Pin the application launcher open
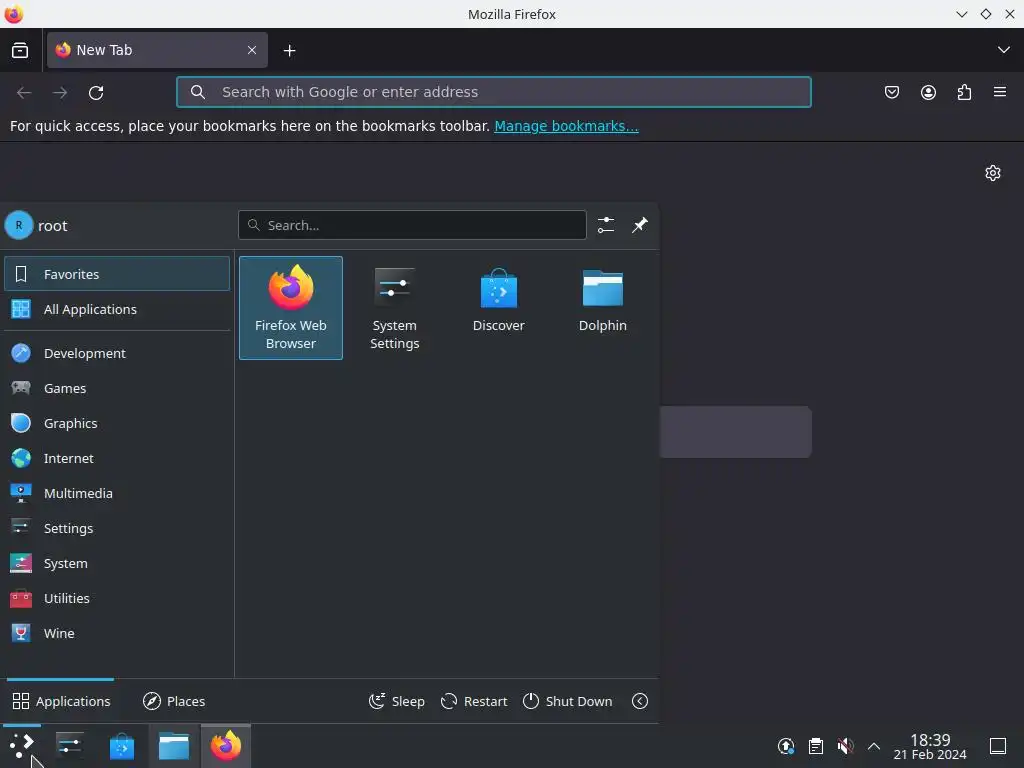This screenshot has height=768, width=1024. [x=640, y=225]
